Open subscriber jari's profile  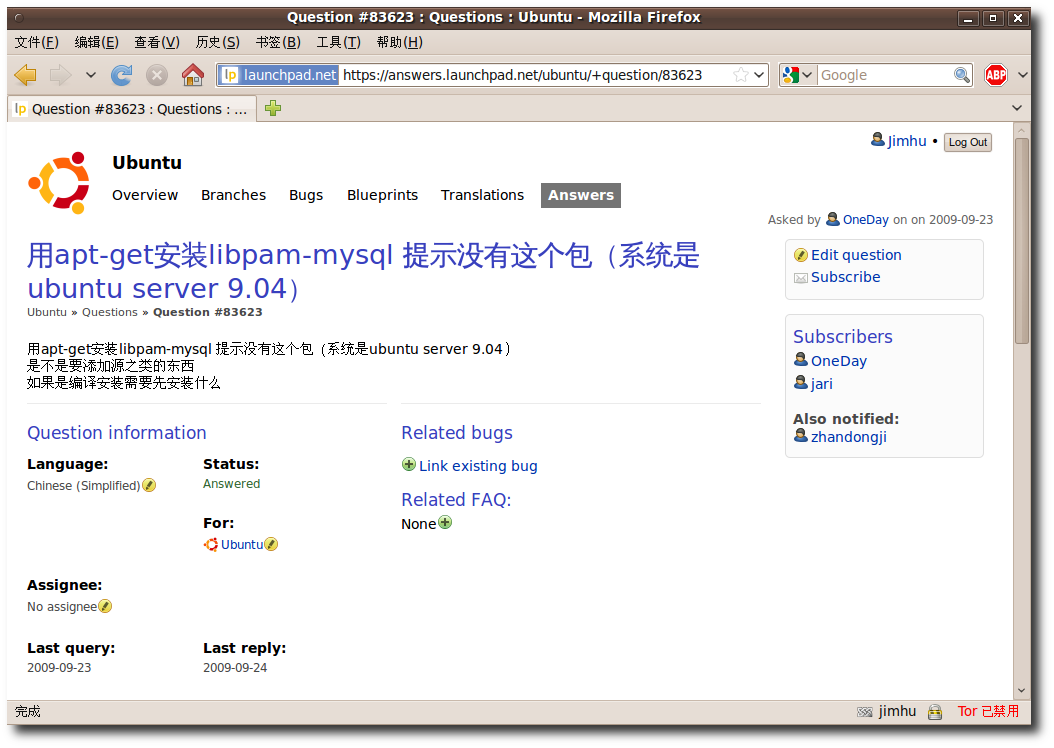pos(821,384)
